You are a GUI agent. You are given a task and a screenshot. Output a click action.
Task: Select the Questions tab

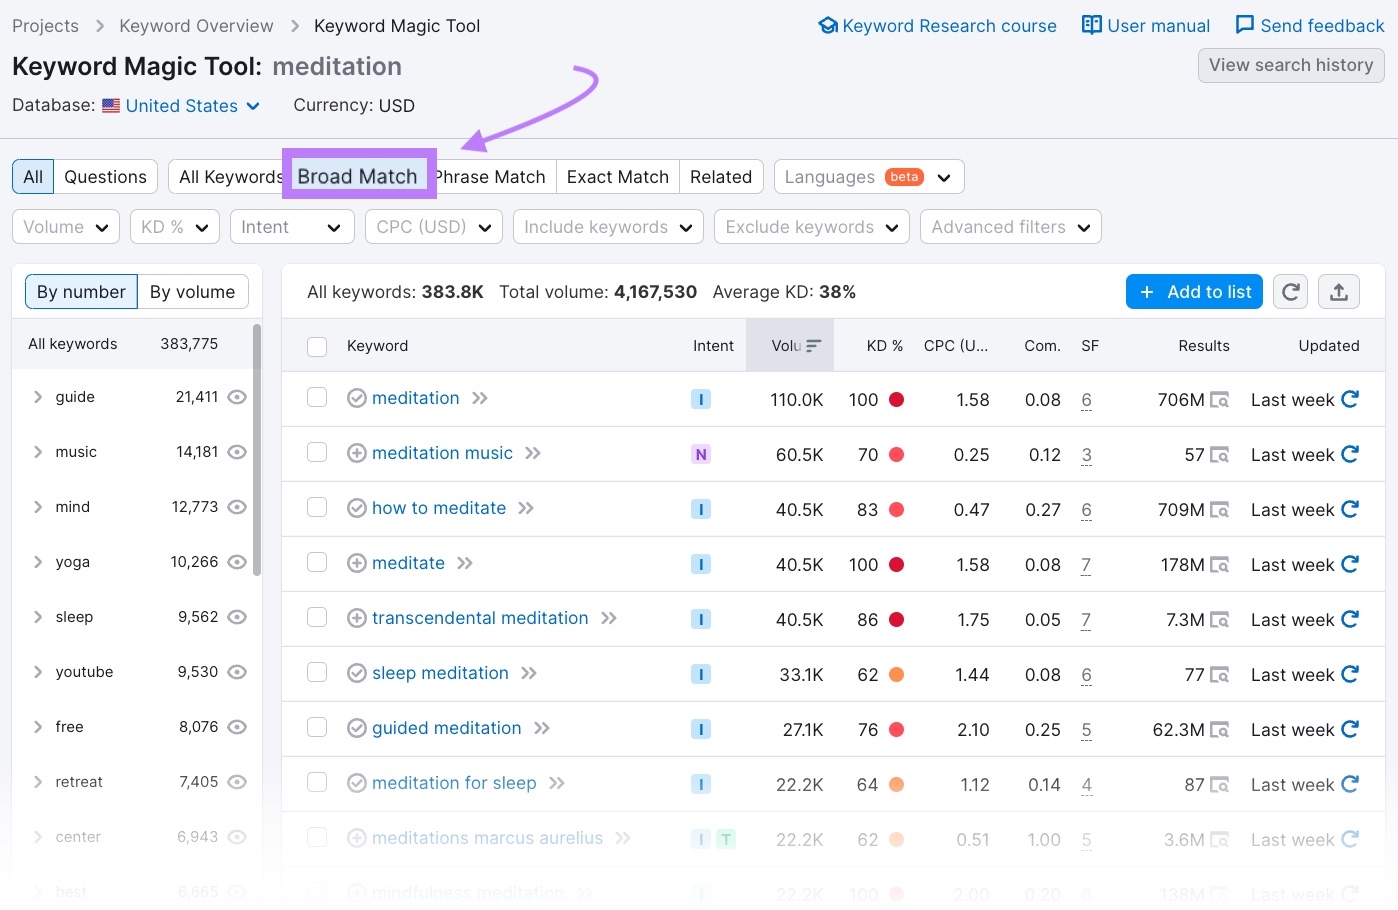pyautogui.click(x=105, y=177)
